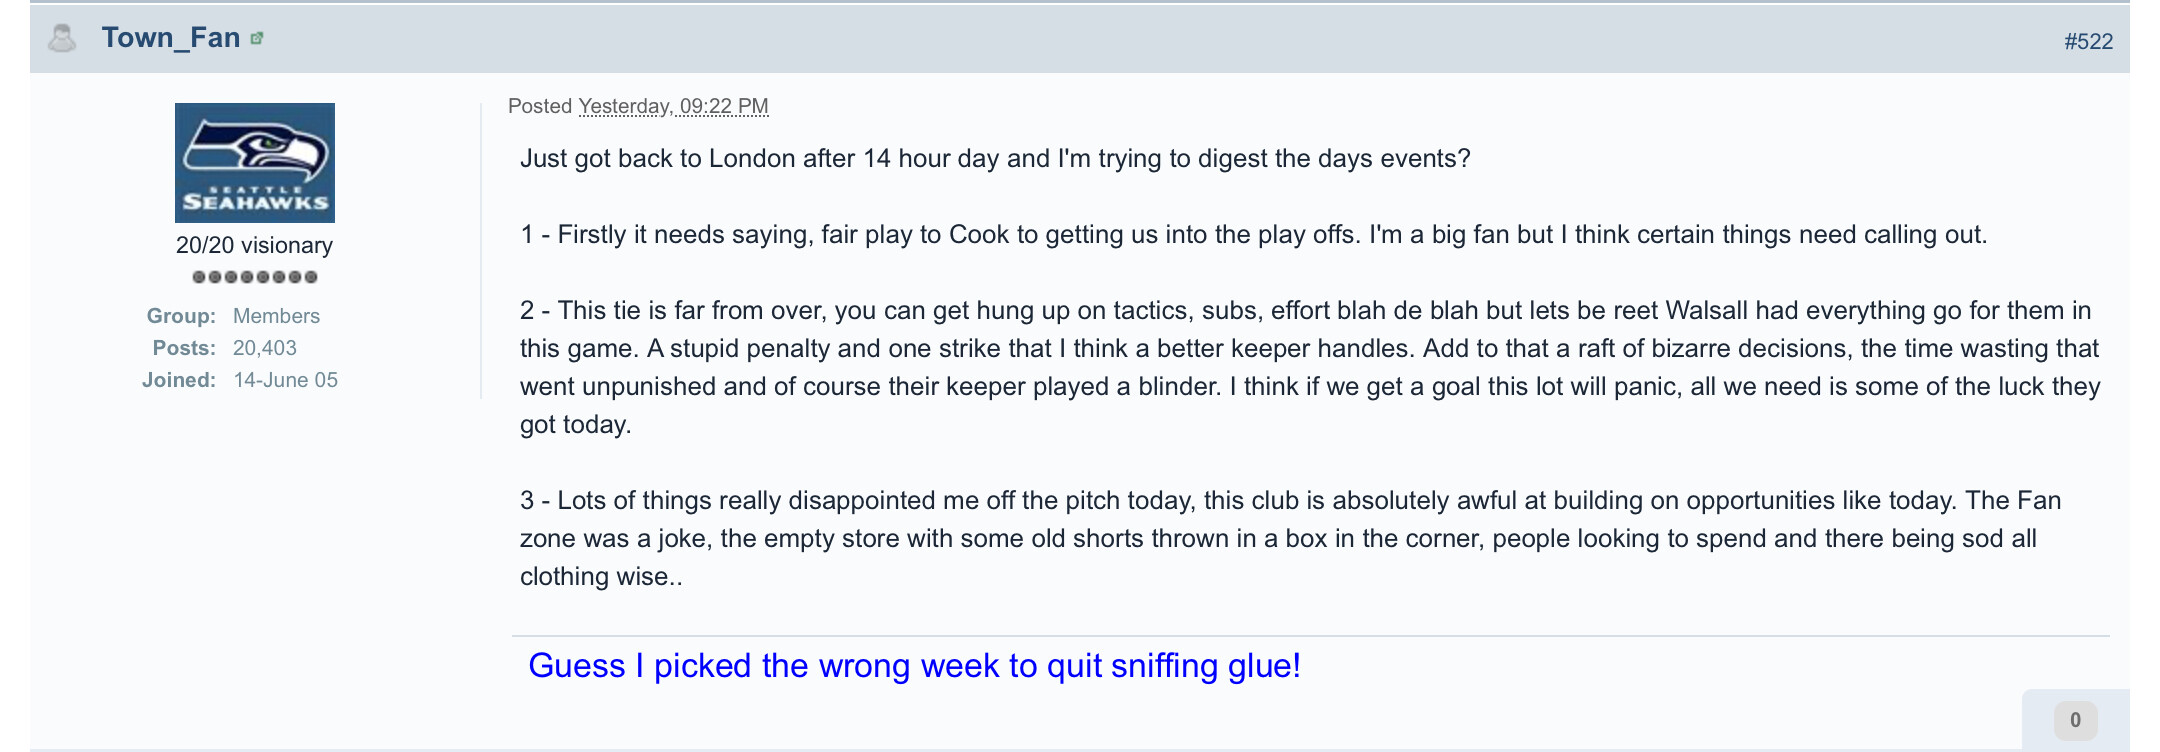Click the Seattle Seahawks avatar image

click(255, 162)
